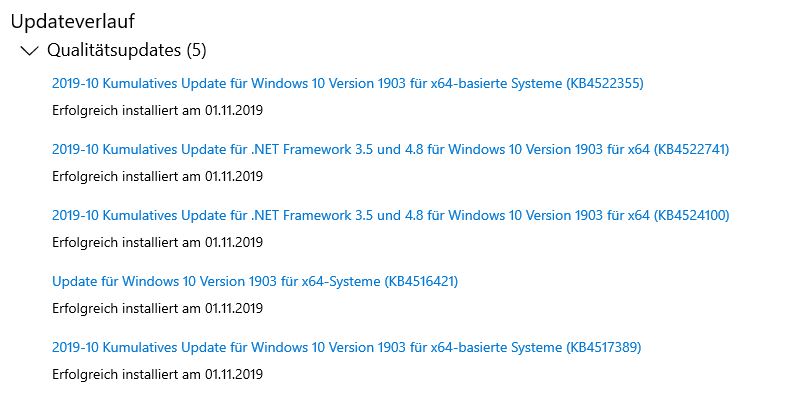This screenshot has width=786, height=394.
Task: Click the 01.11.2019 date under first update
Action: [x=234, y=110]
